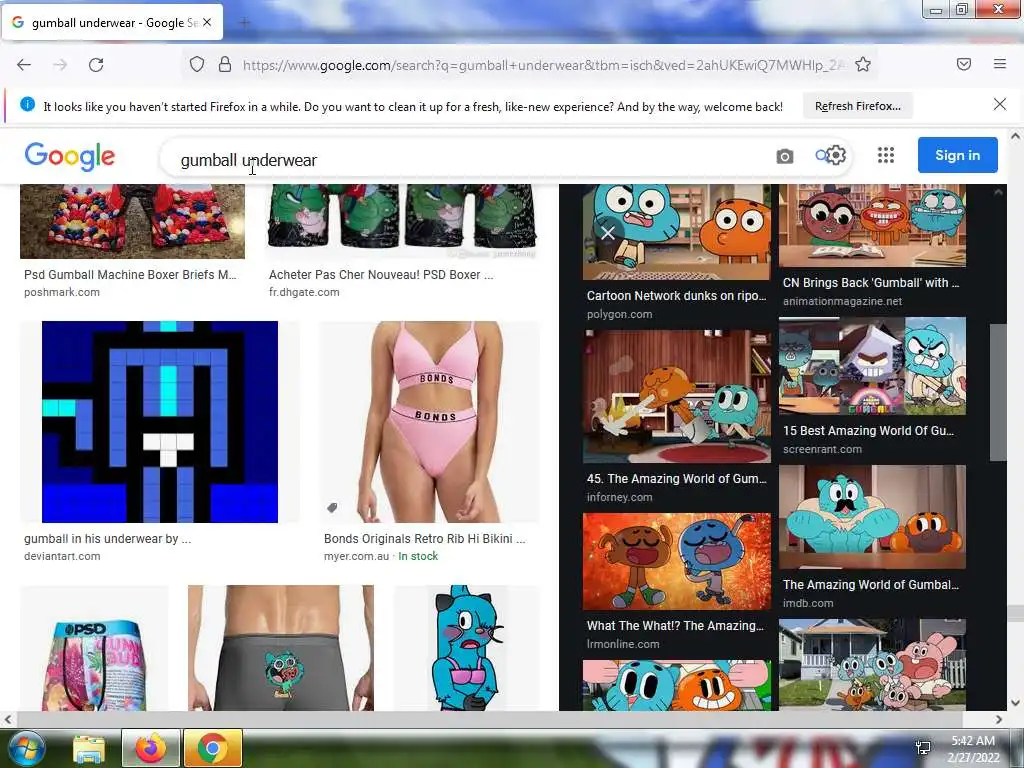Open the myer.com.au source link

tap(356, 556)
